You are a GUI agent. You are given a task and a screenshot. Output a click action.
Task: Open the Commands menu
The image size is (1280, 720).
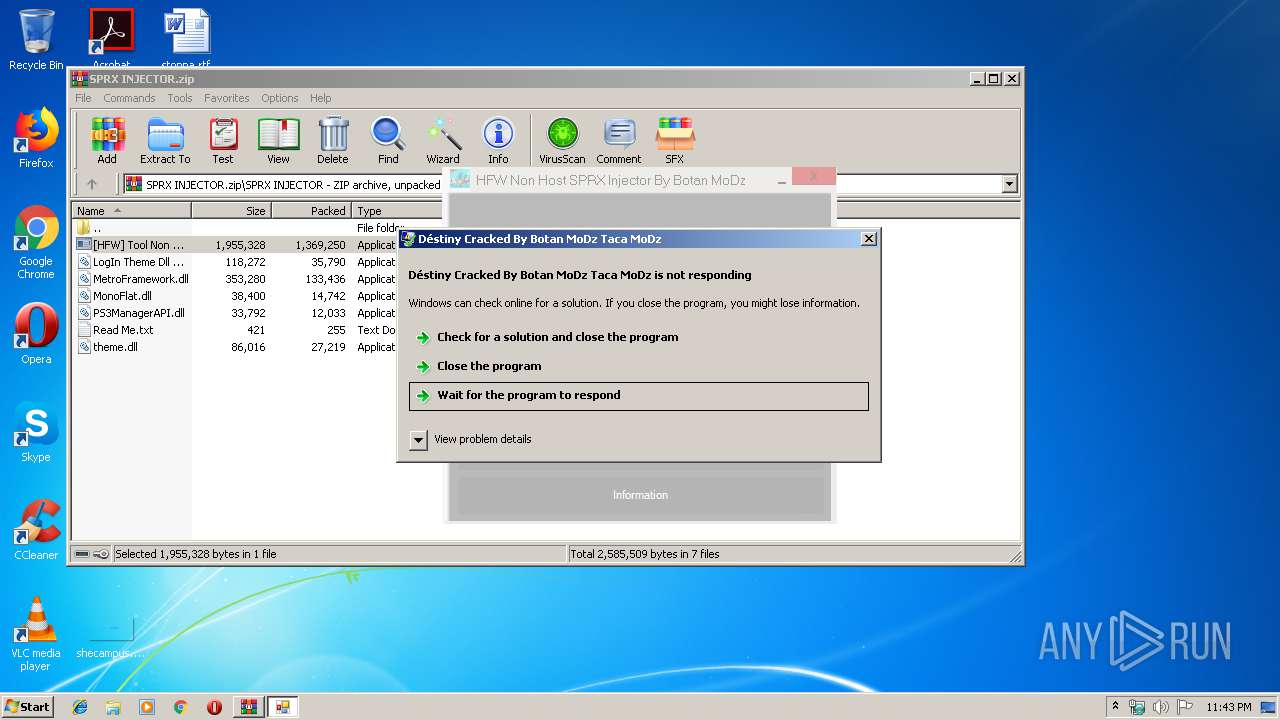[129, 98]
